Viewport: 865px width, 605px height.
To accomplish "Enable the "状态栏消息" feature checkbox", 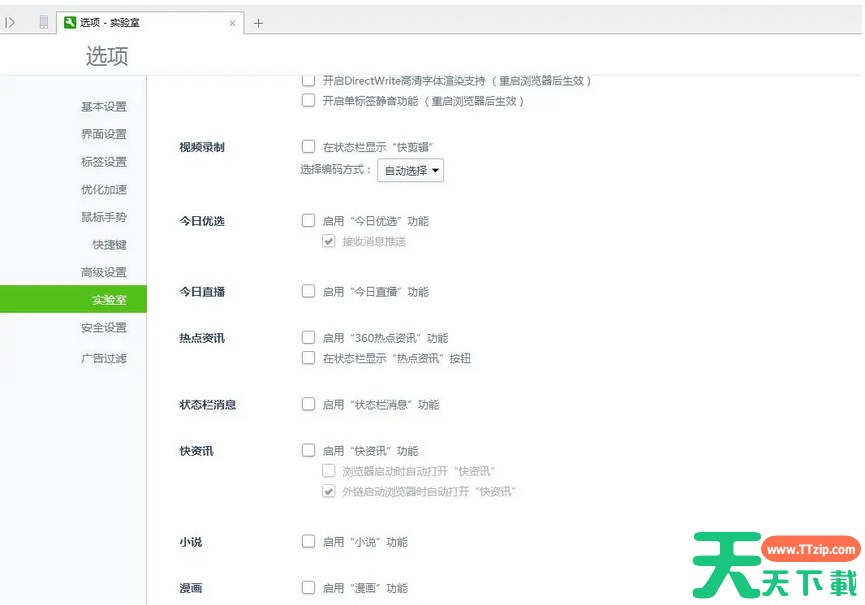I will (308, 405).
